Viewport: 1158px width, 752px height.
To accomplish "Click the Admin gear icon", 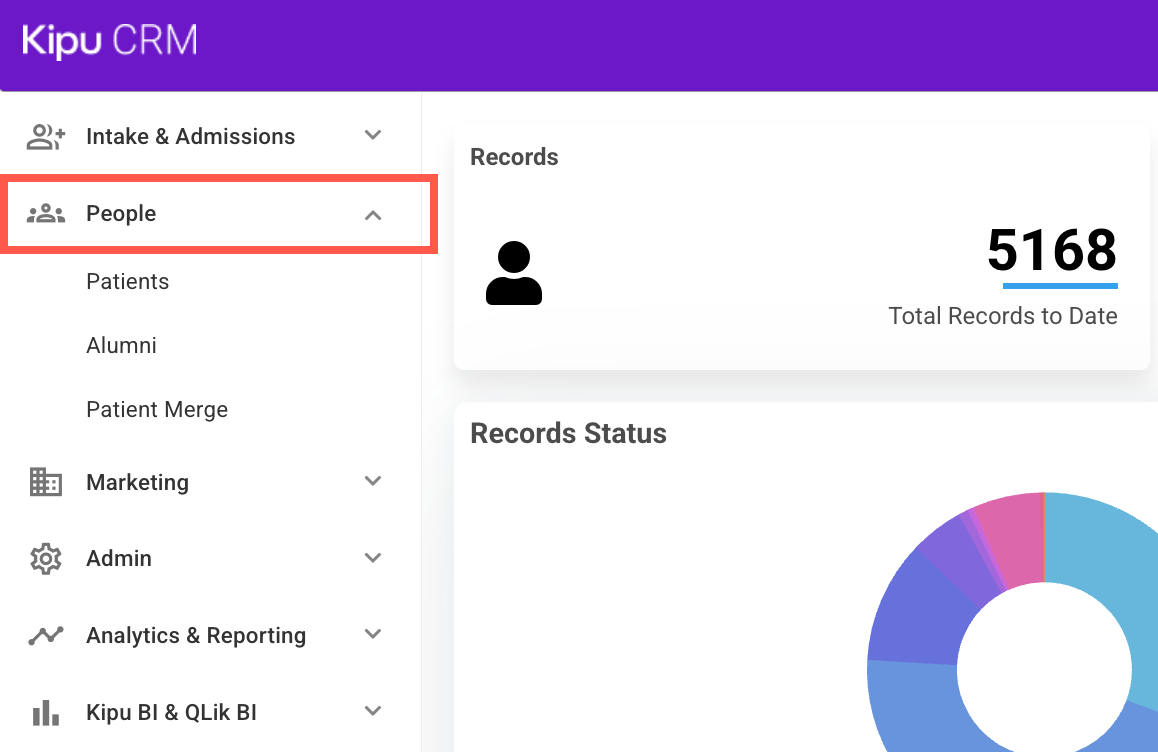I will 46,558.
